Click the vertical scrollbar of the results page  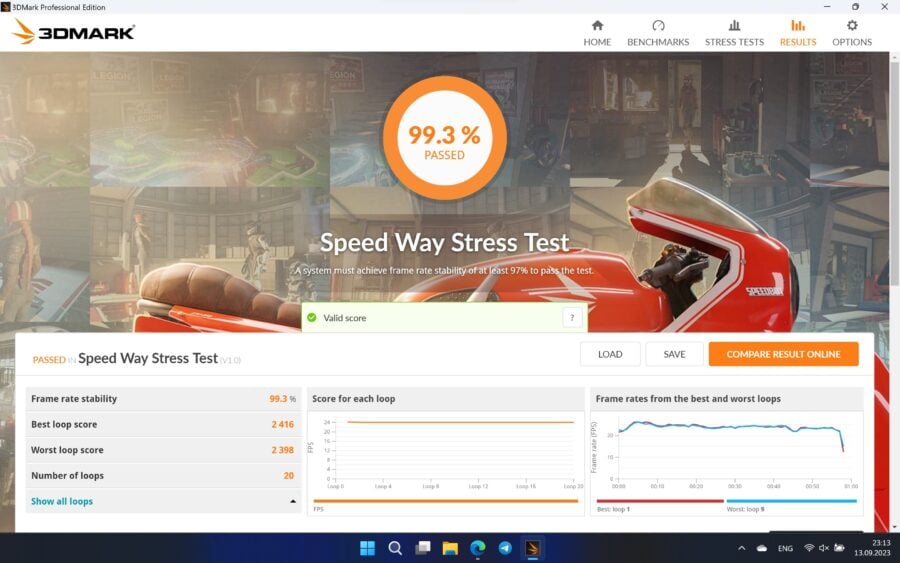tap(894, 172)
